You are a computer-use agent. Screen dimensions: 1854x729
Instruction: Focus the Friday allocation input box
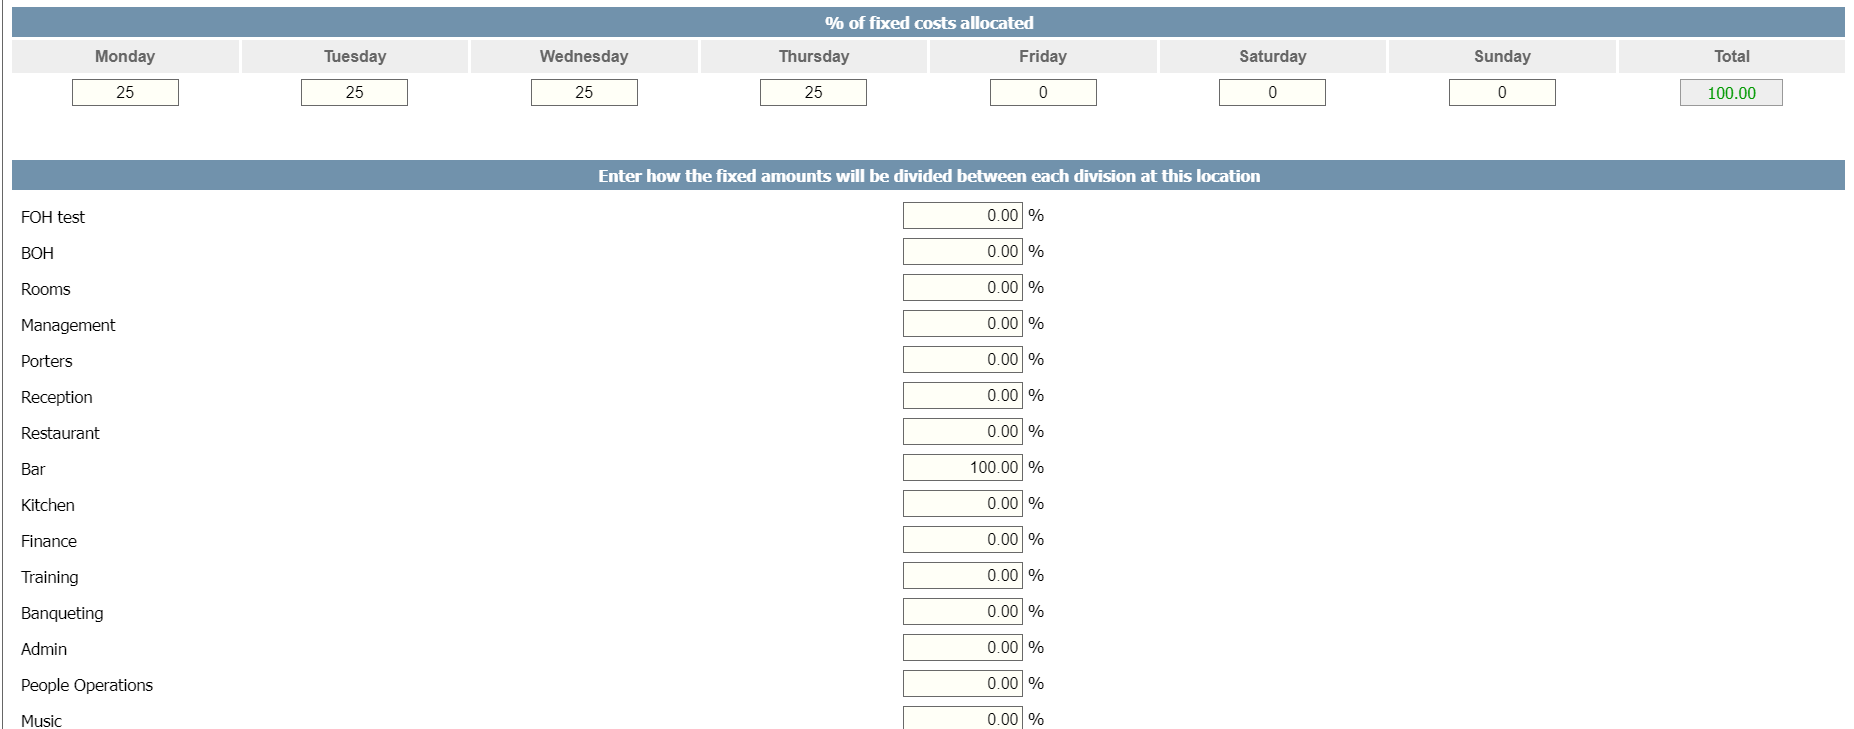pos(1043,93)
